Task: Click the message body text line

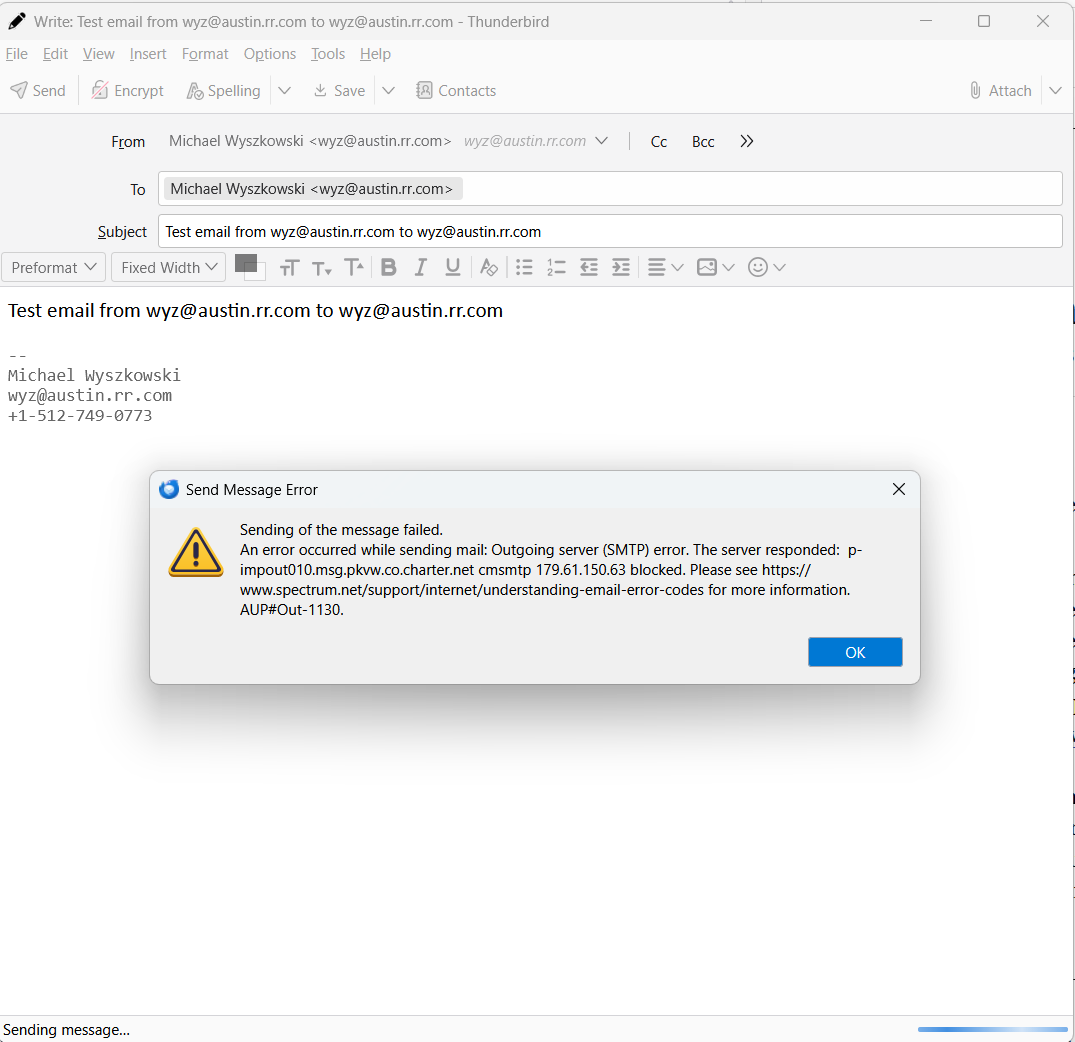Action: [255, 311]
